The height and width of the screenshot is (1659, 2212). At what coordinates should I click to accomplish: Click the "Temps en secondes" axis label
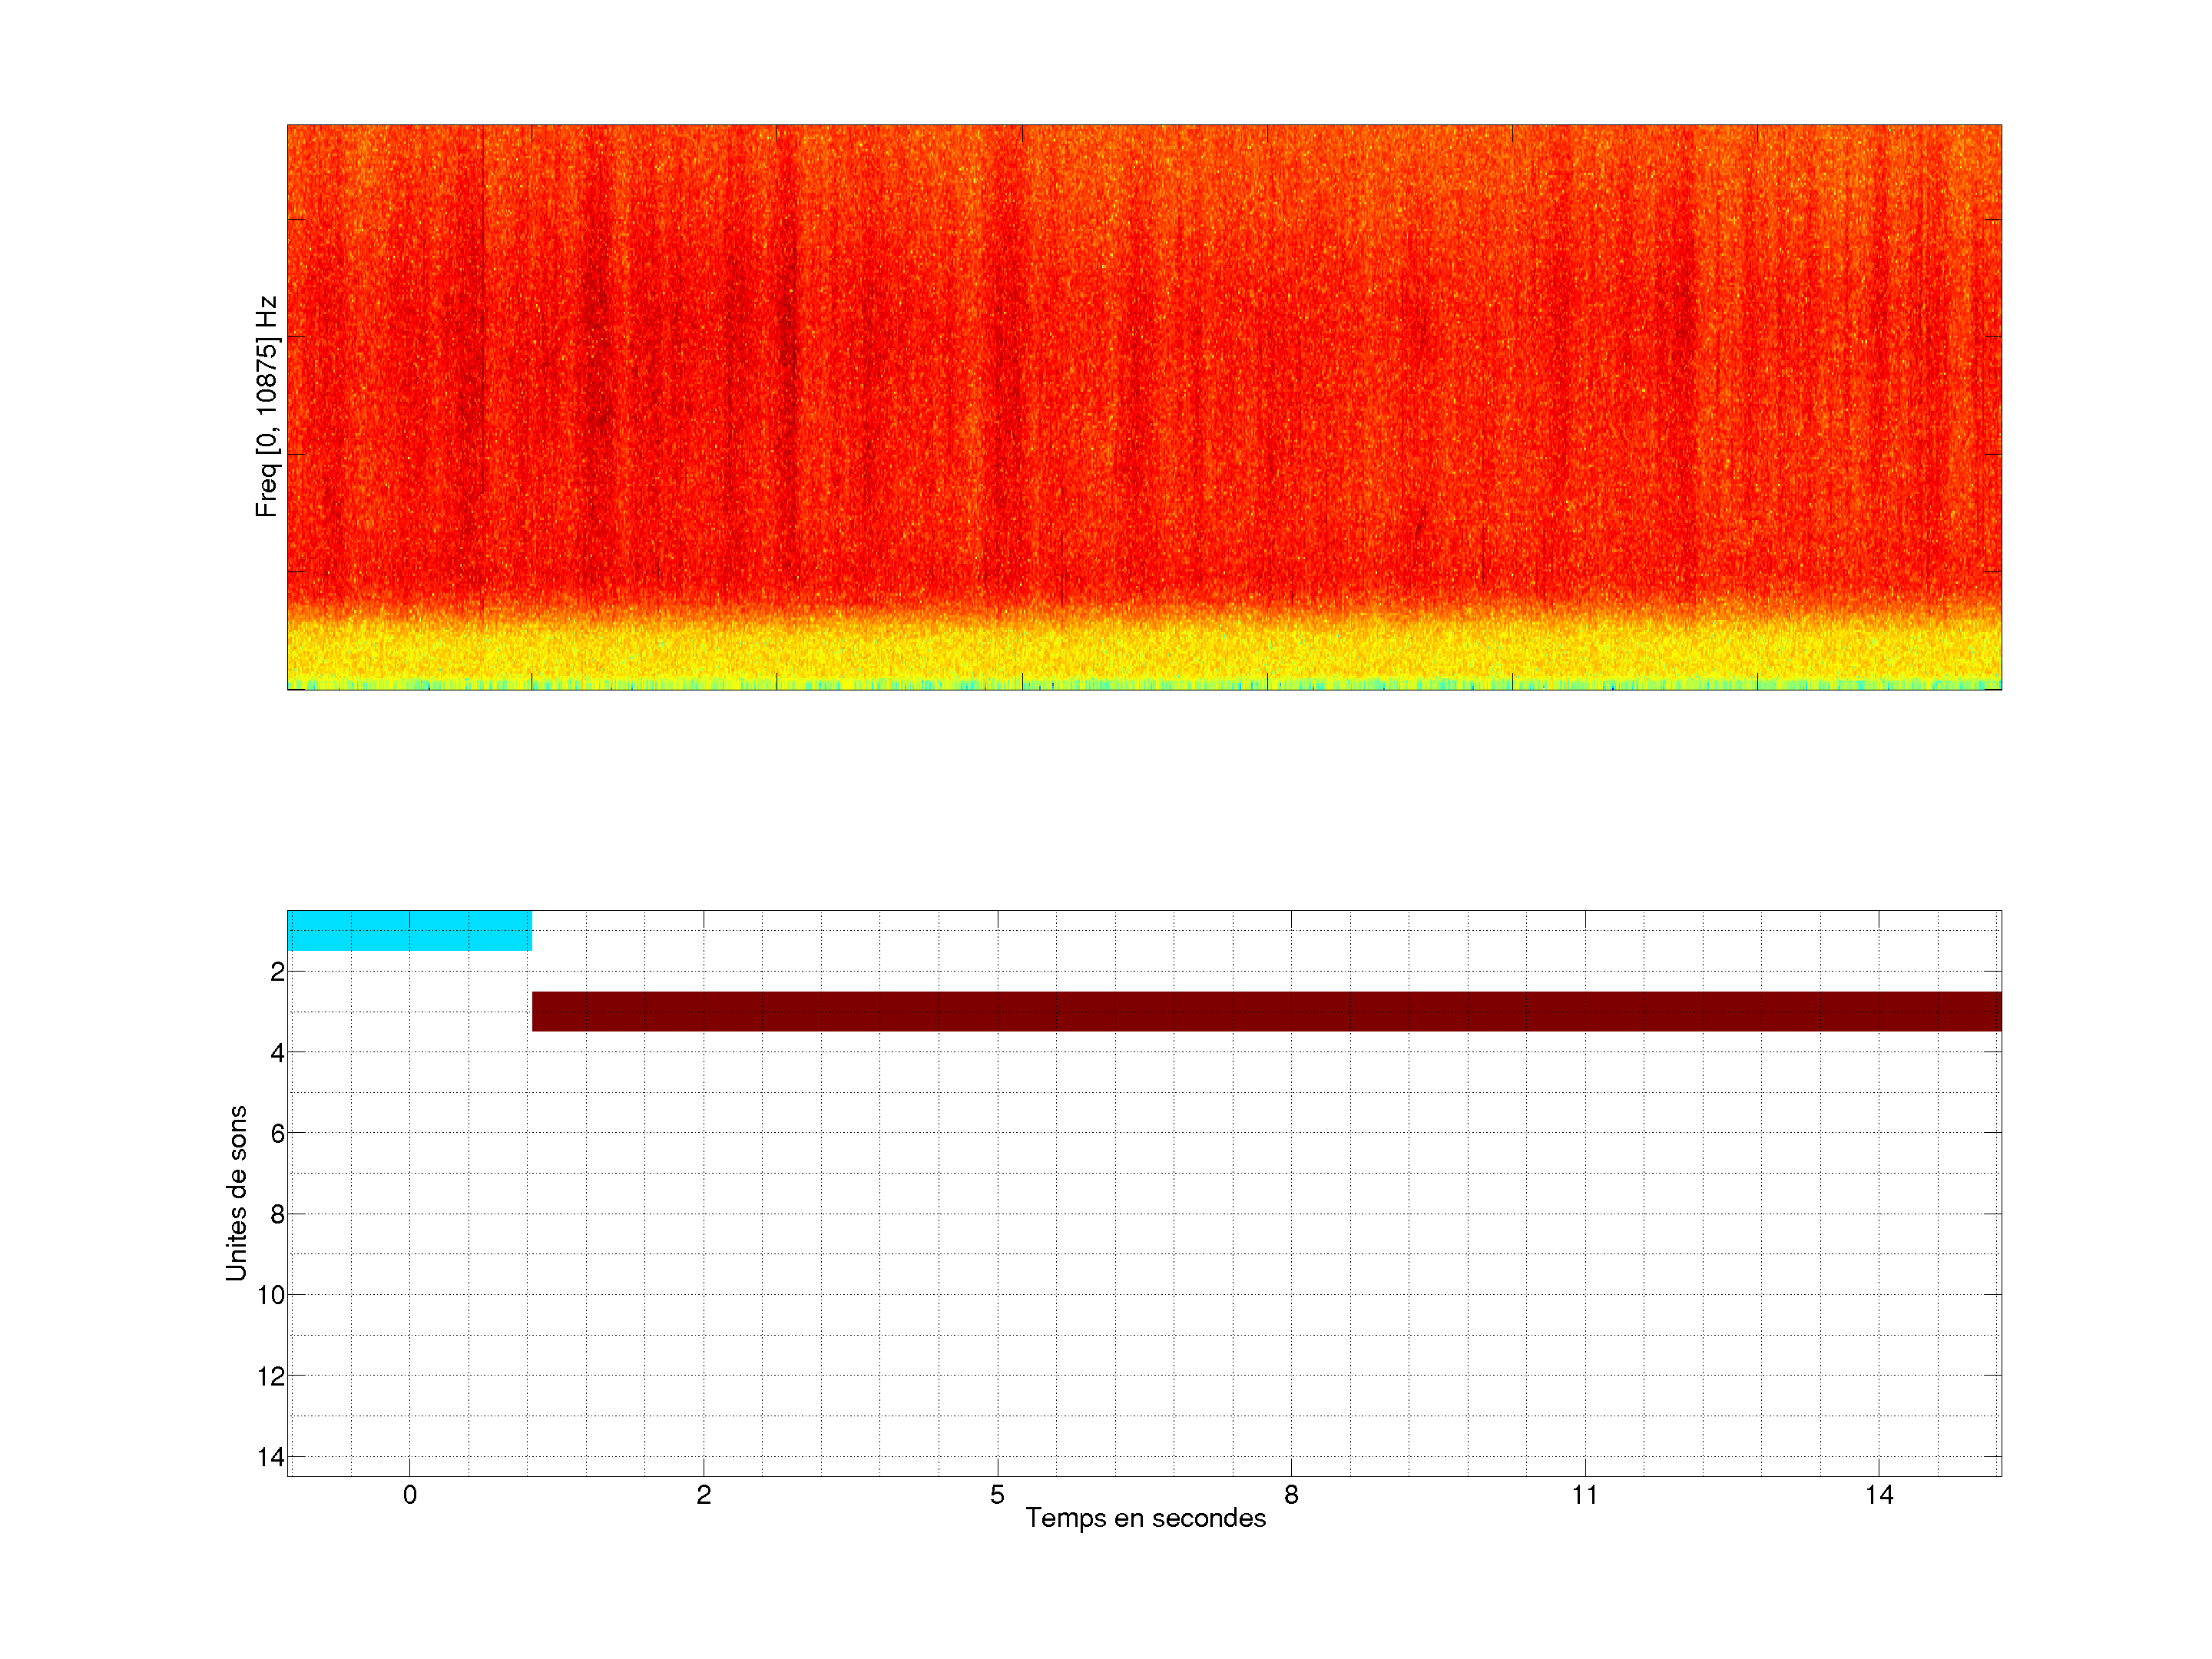pos(1145,1518)
